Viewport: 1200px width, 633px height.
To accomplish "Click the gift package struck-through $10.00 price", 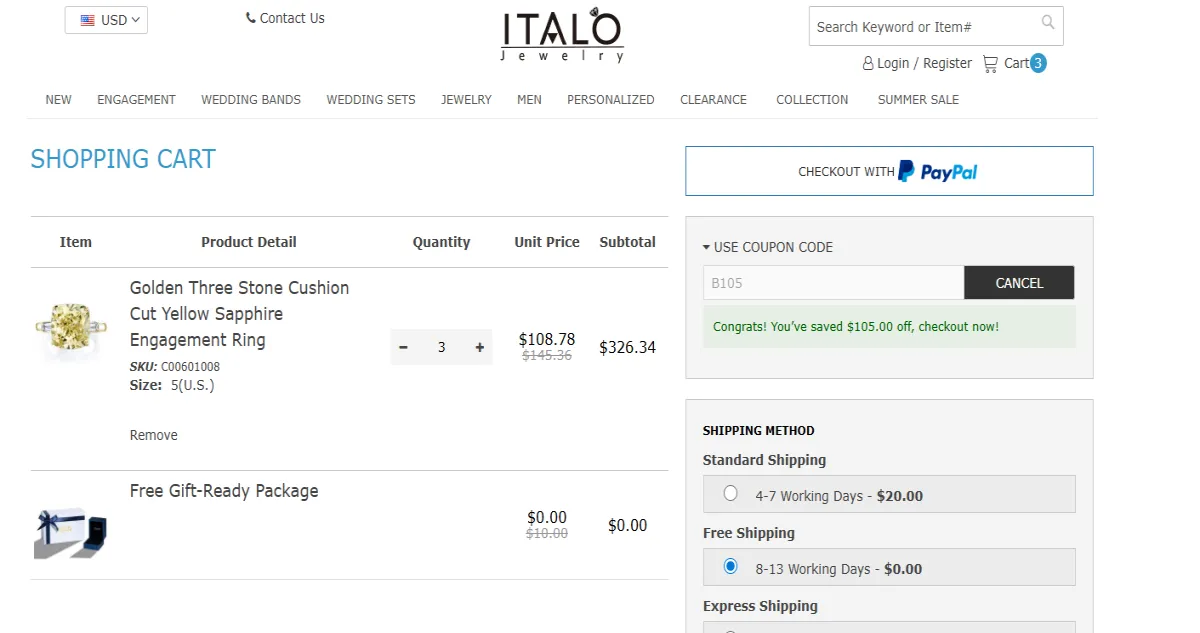I will click(547, 534).
